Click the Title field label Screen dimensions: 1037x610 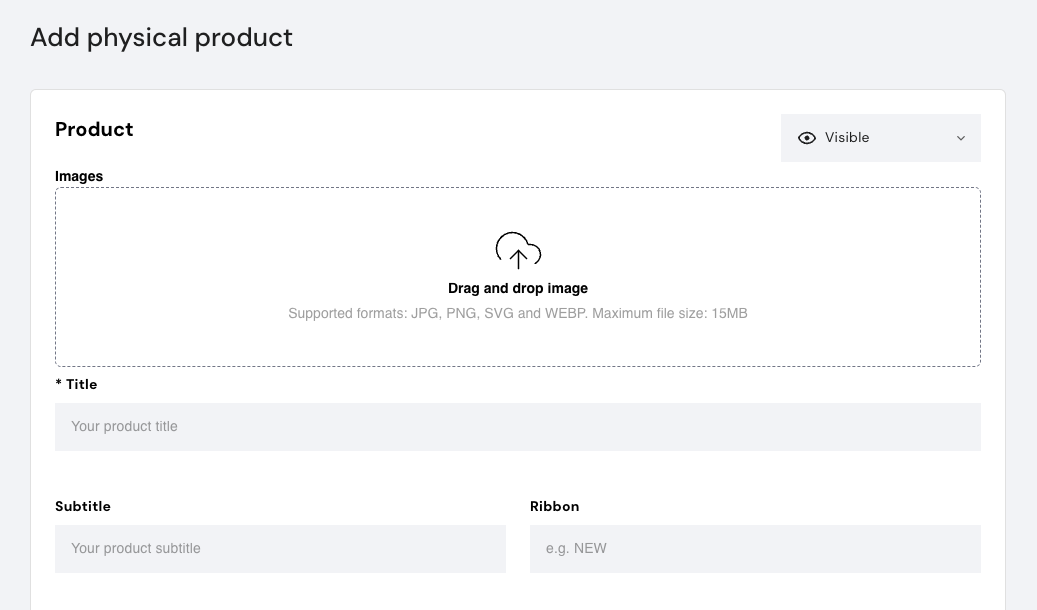83,384
